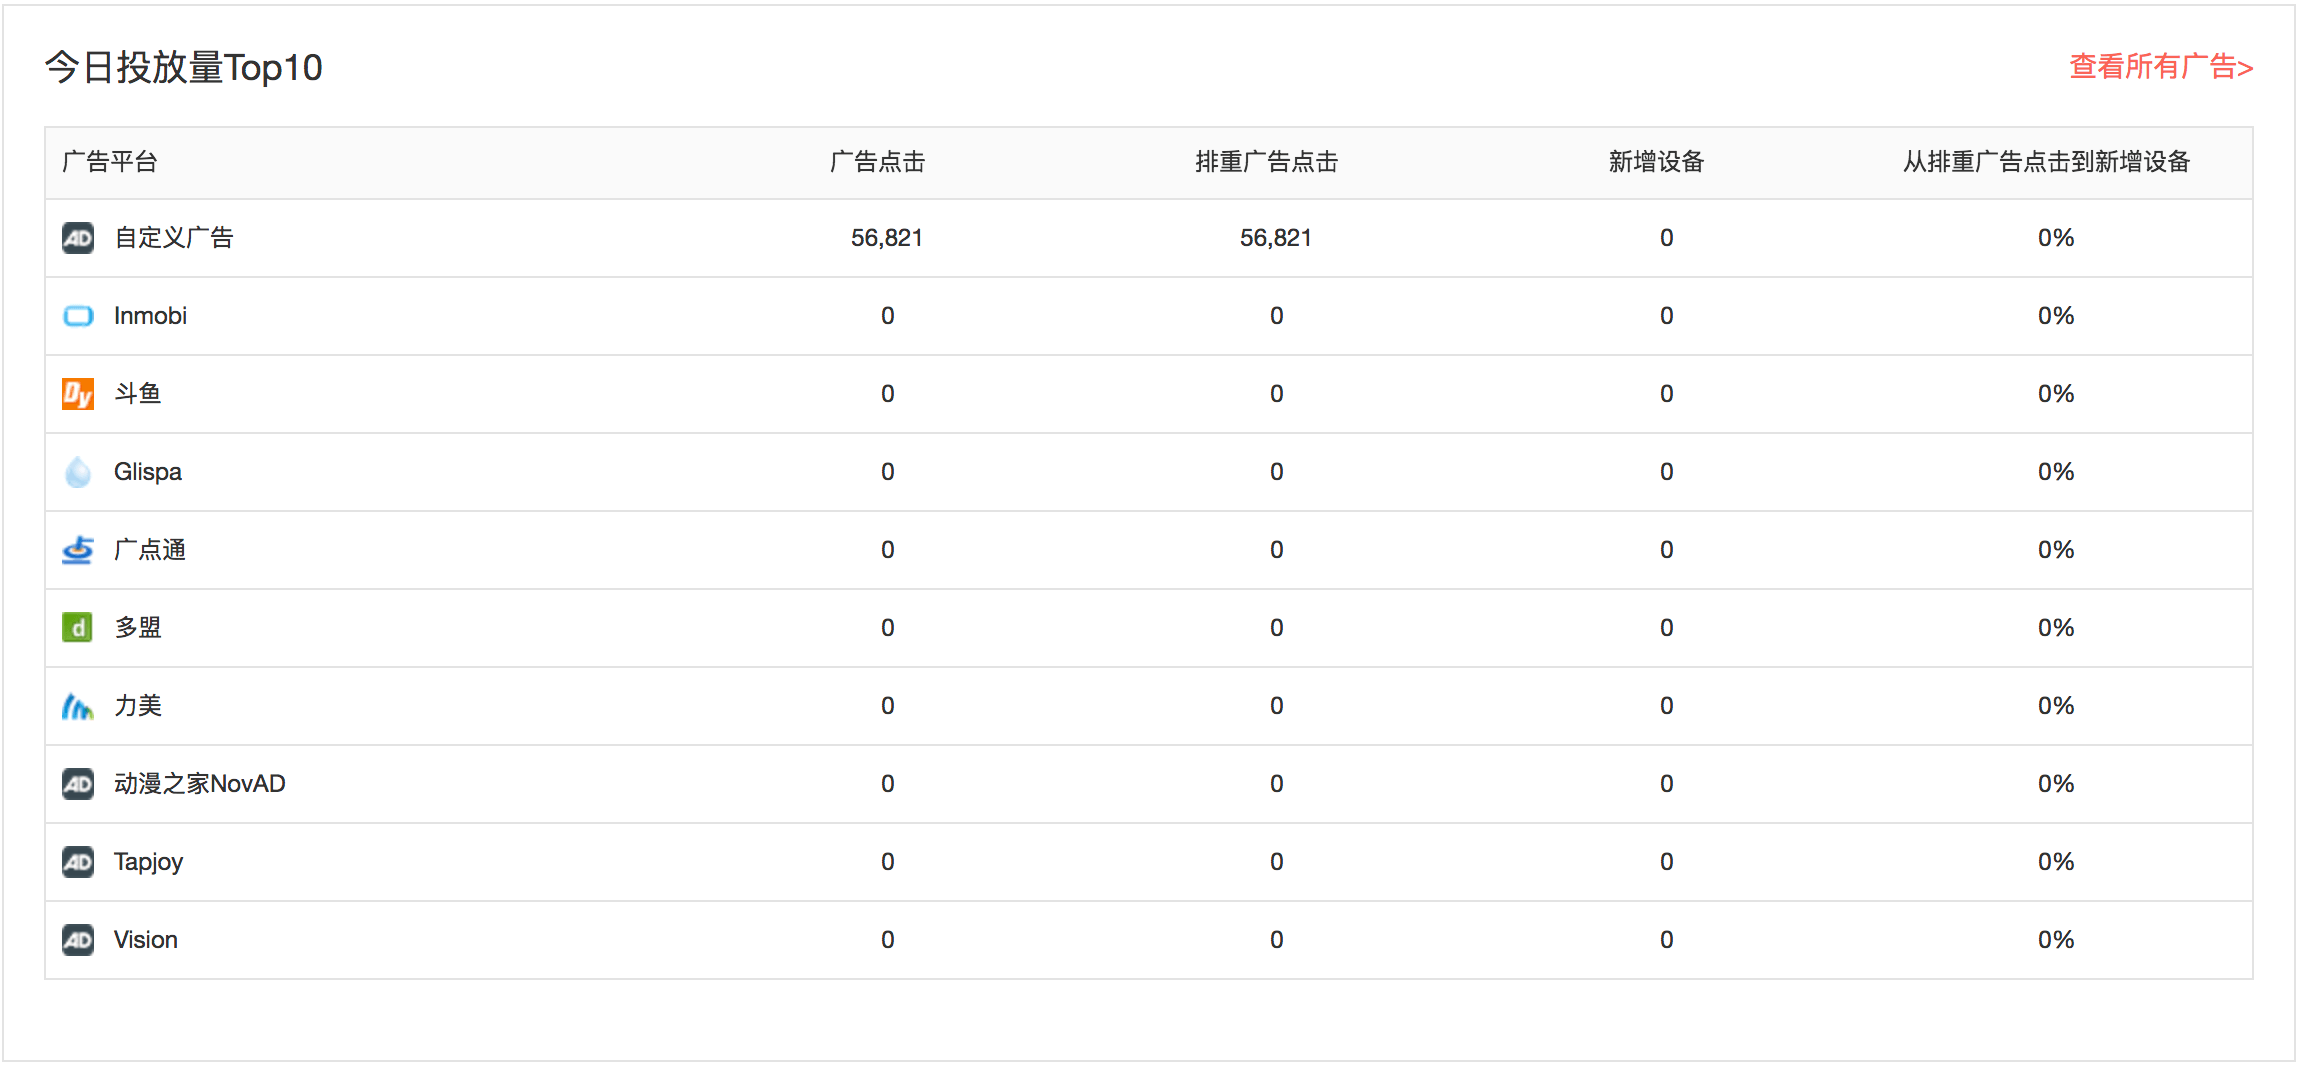Click the 多盟 green d icon

[78, 628]
